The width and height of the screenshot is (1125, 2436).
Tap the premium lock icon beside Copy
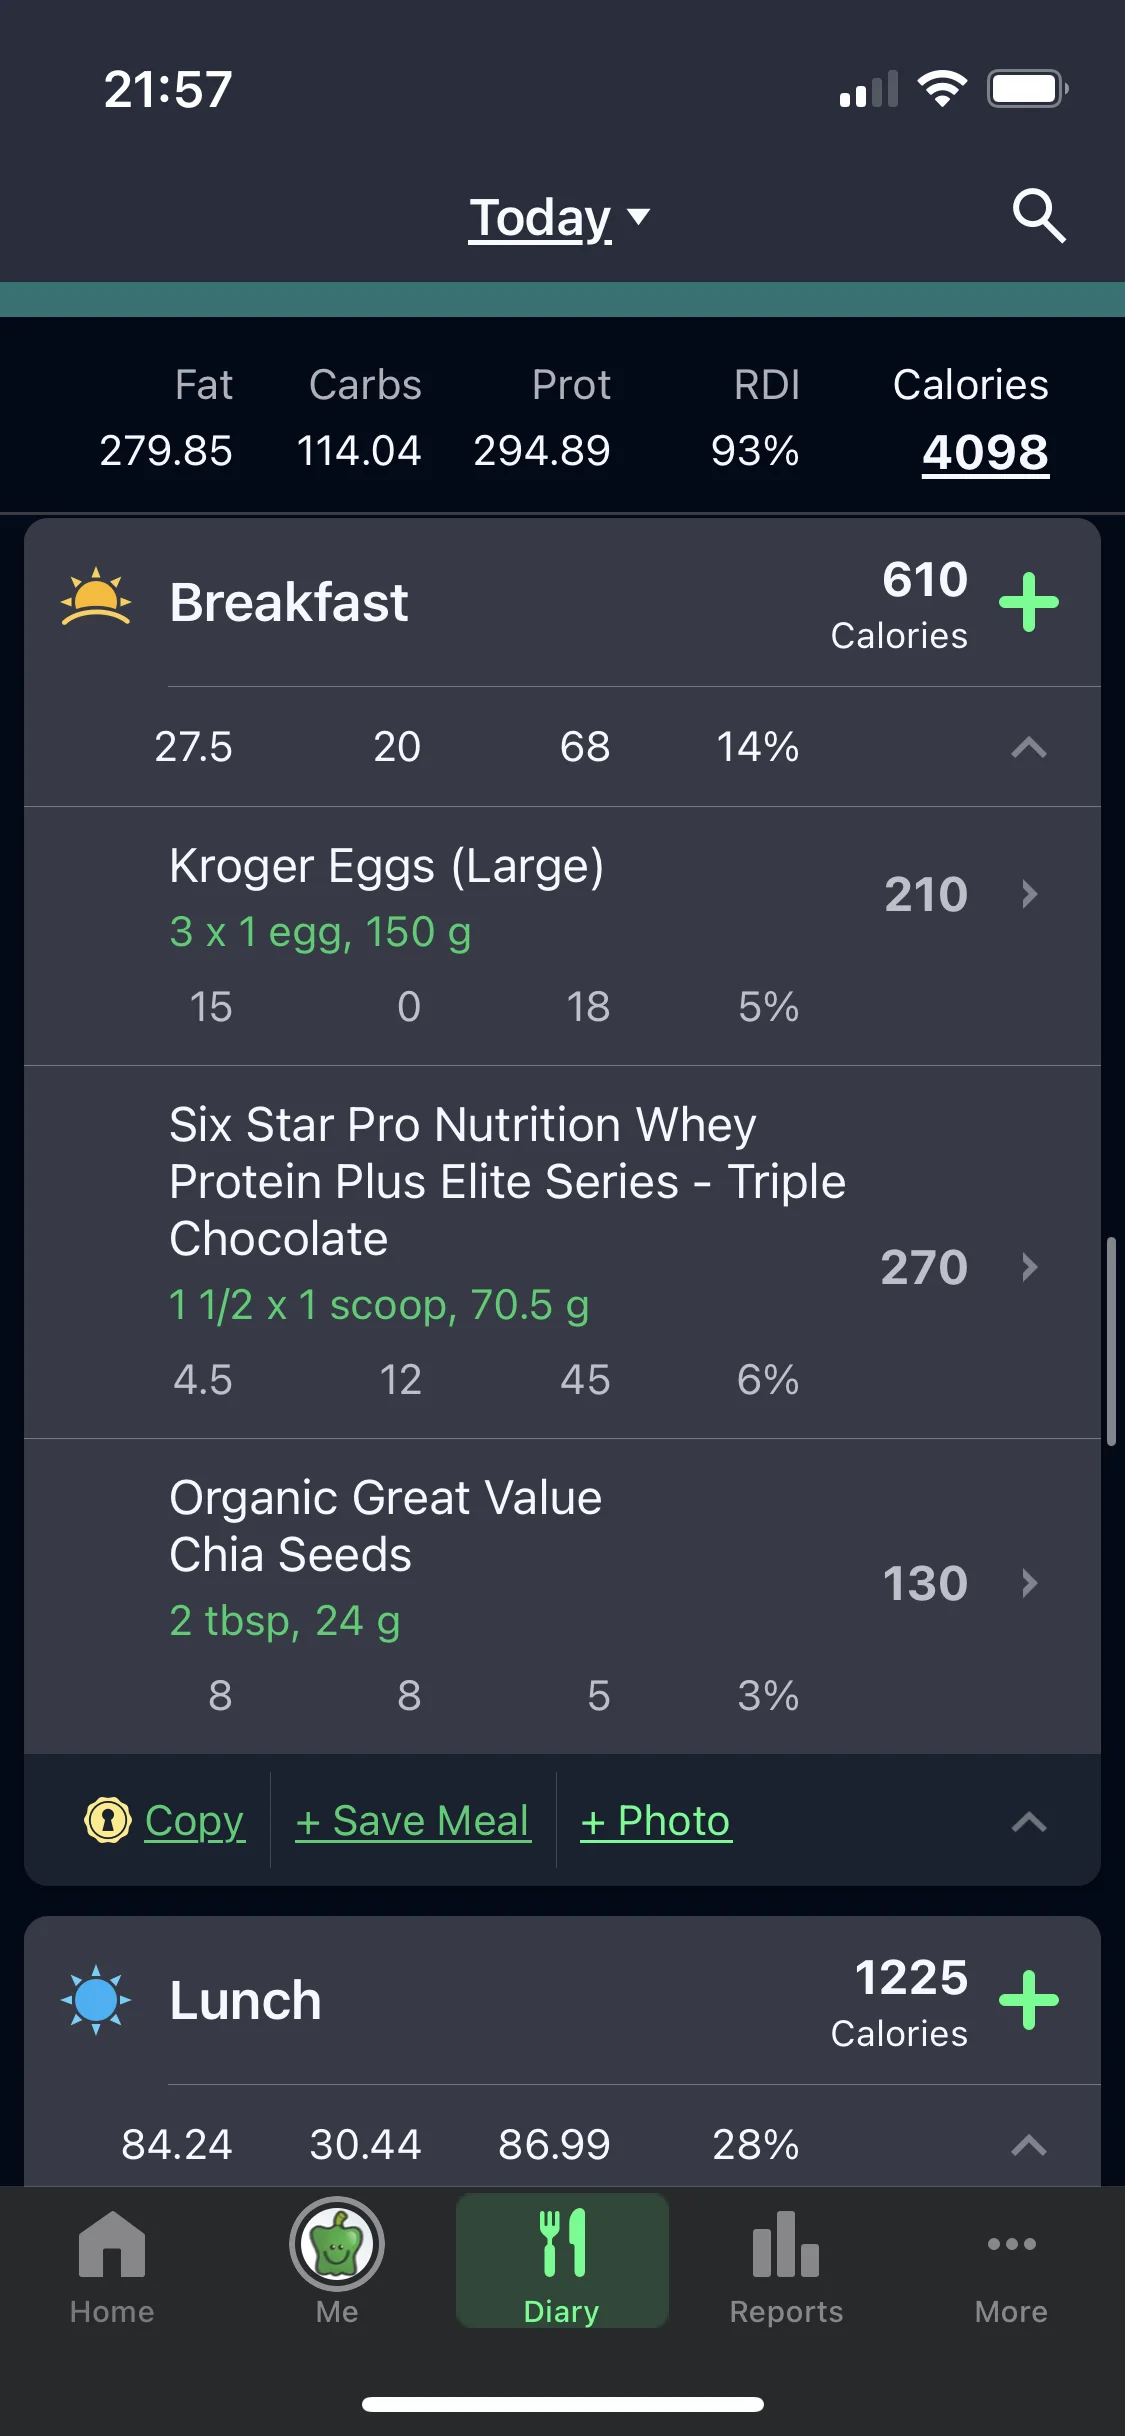(108, 1820)
